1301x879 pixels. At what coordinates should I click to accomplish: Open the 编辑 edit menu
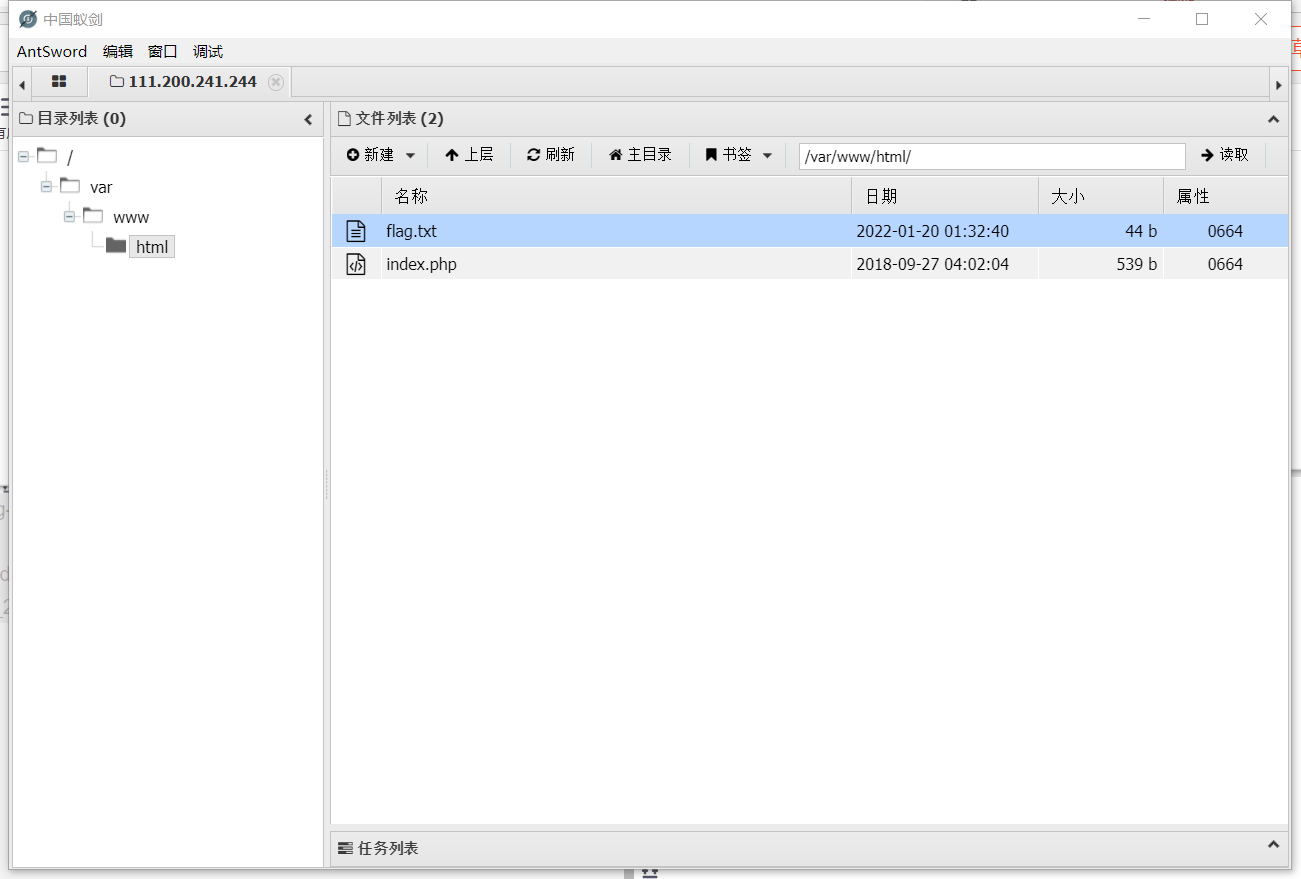pyautogui.click(x=117, y=51)
